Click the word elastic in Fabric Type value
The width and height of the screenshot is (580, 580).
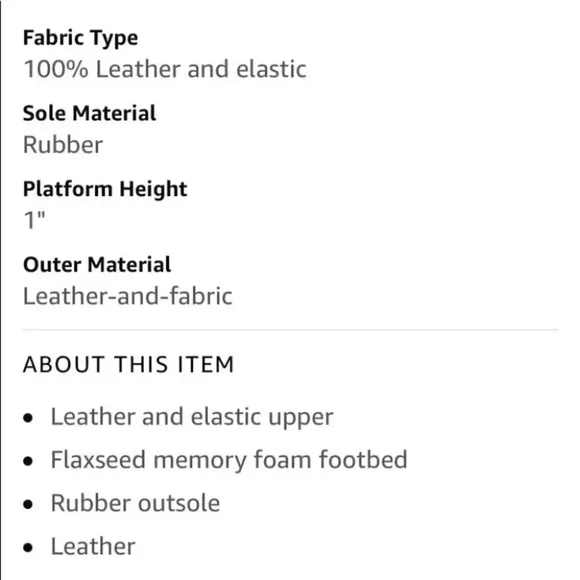coord(272,69)
